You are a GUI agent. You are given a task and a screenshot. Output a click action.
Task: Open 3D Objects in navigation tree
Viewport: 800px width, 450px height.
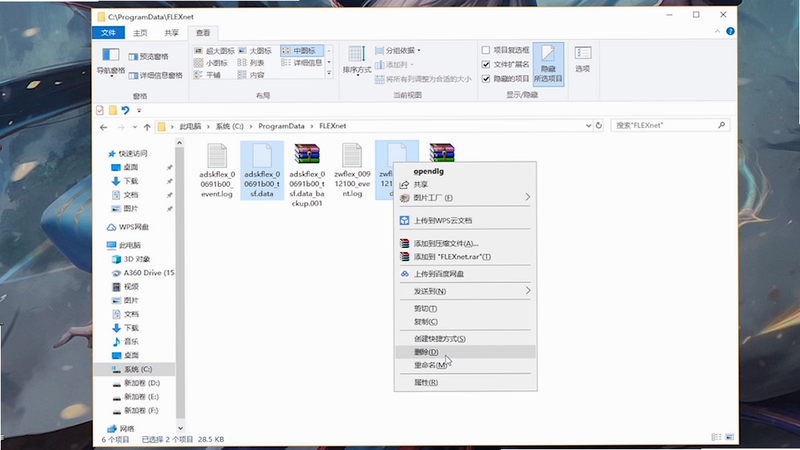click(x=131, y=259)
